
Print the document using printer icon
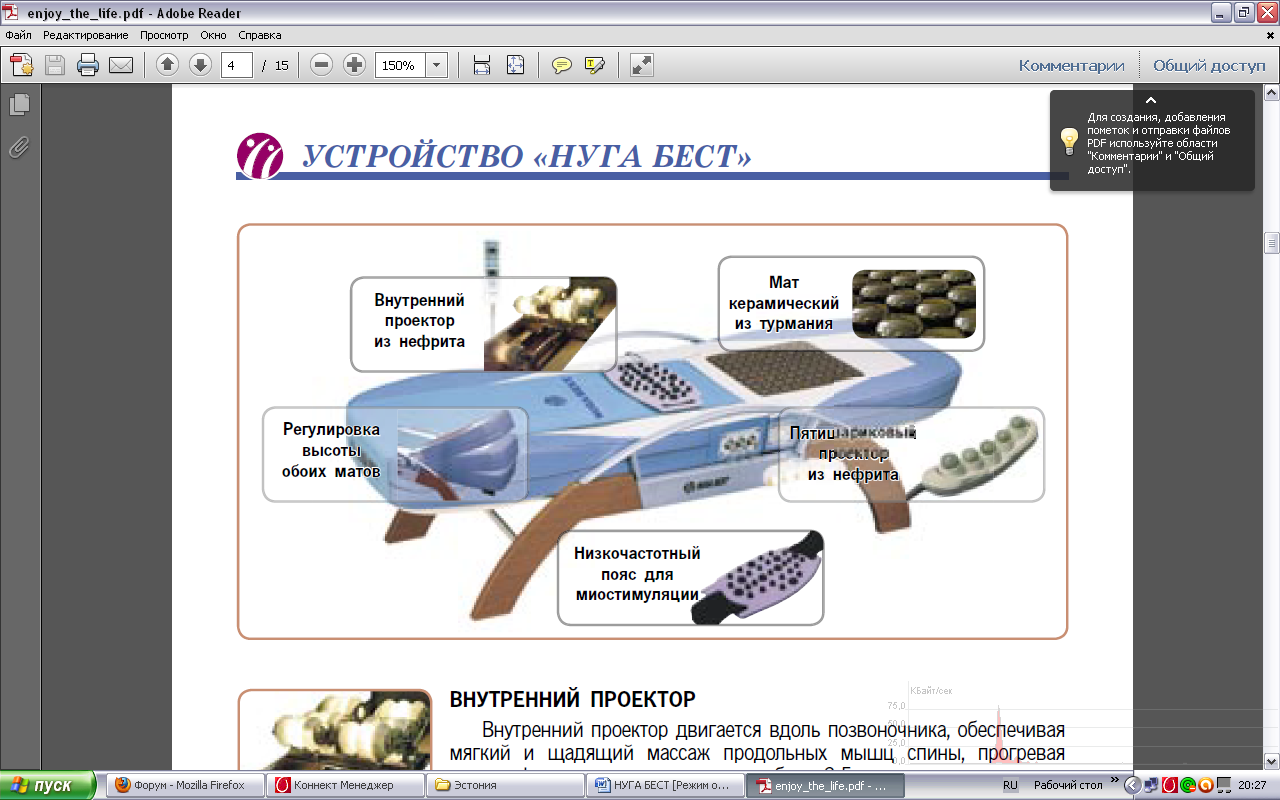pyautogui.click(x=88, y=65)
